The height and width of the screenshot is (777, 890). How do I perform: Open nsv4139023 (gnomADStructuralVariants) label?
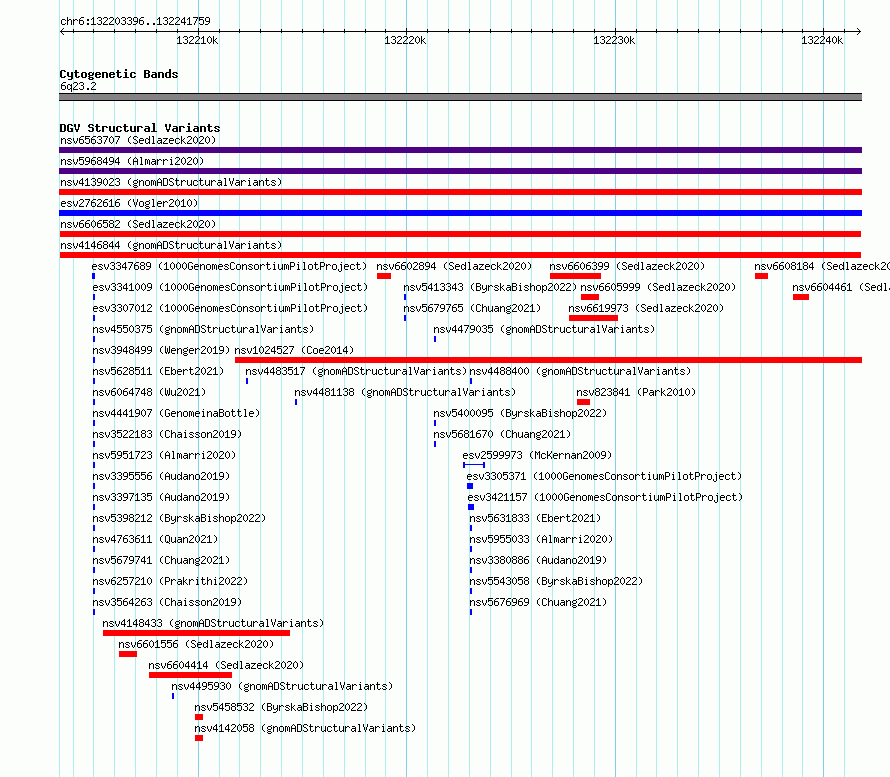[171, 182]
